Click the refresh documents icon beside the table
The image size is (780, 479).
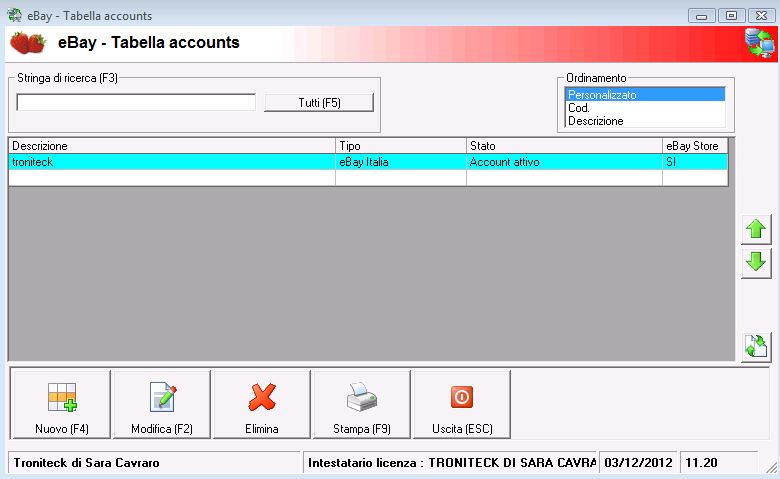click(x=756, y=347)
